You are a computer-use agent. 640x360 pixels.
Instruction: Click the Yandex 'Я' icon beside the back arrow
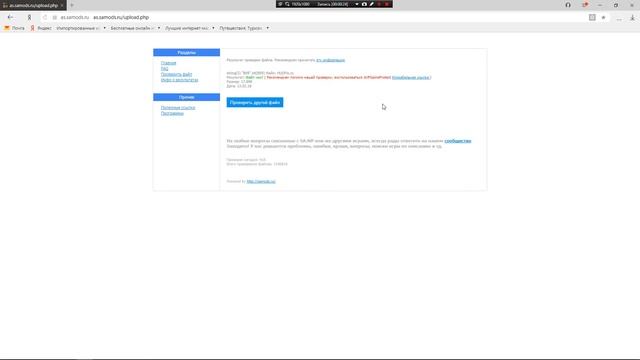click(x=29, y=18)
